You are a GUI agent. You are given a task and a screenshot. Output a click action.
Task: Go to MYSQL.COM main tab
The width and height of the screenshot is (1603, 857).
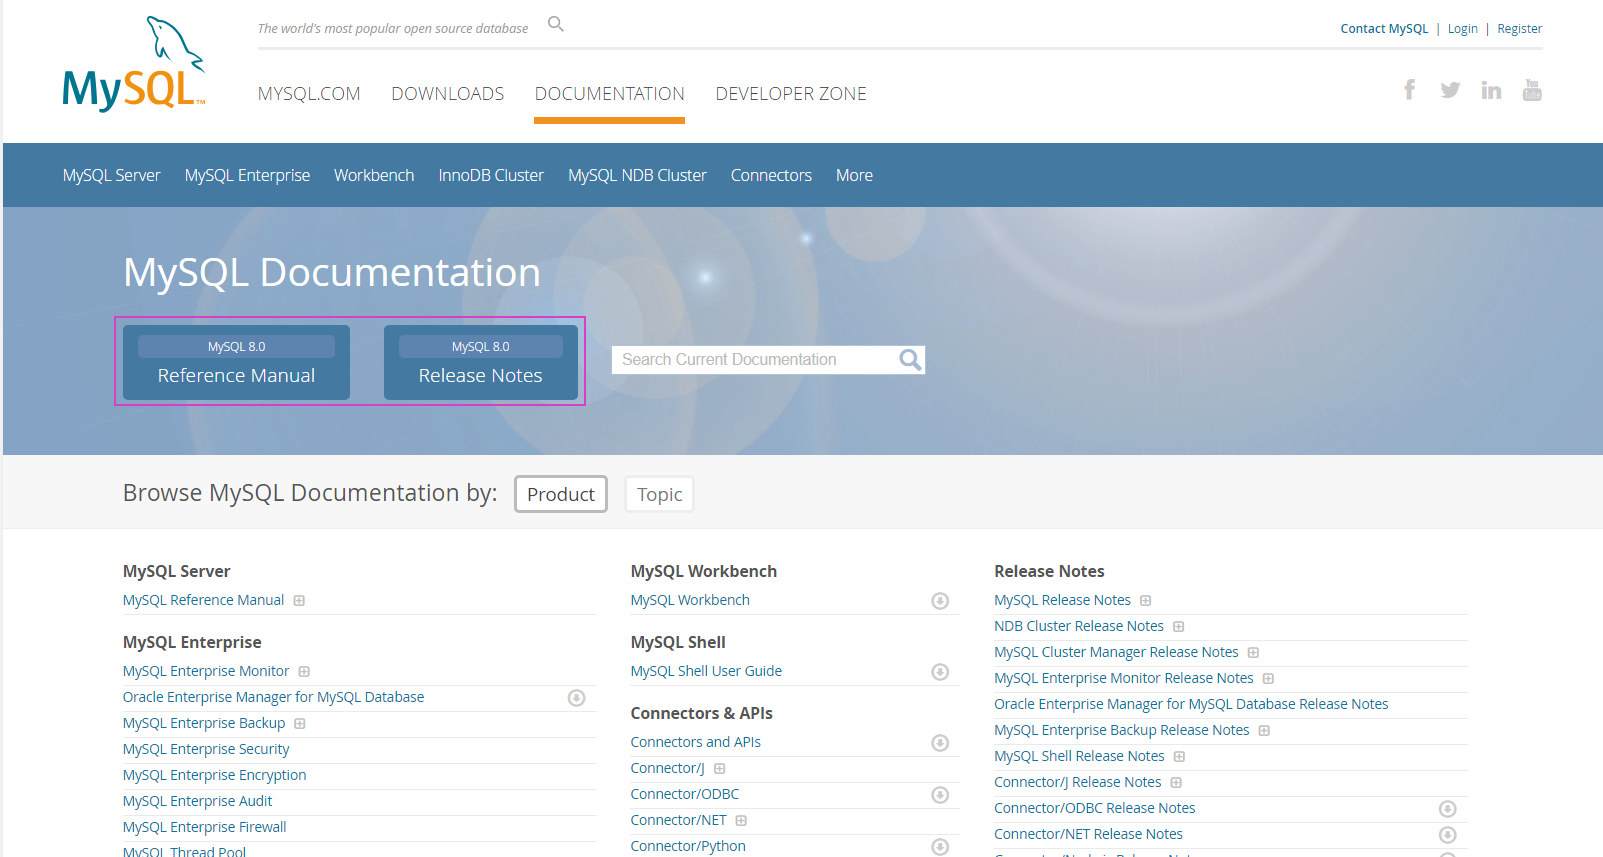point(309,94)
